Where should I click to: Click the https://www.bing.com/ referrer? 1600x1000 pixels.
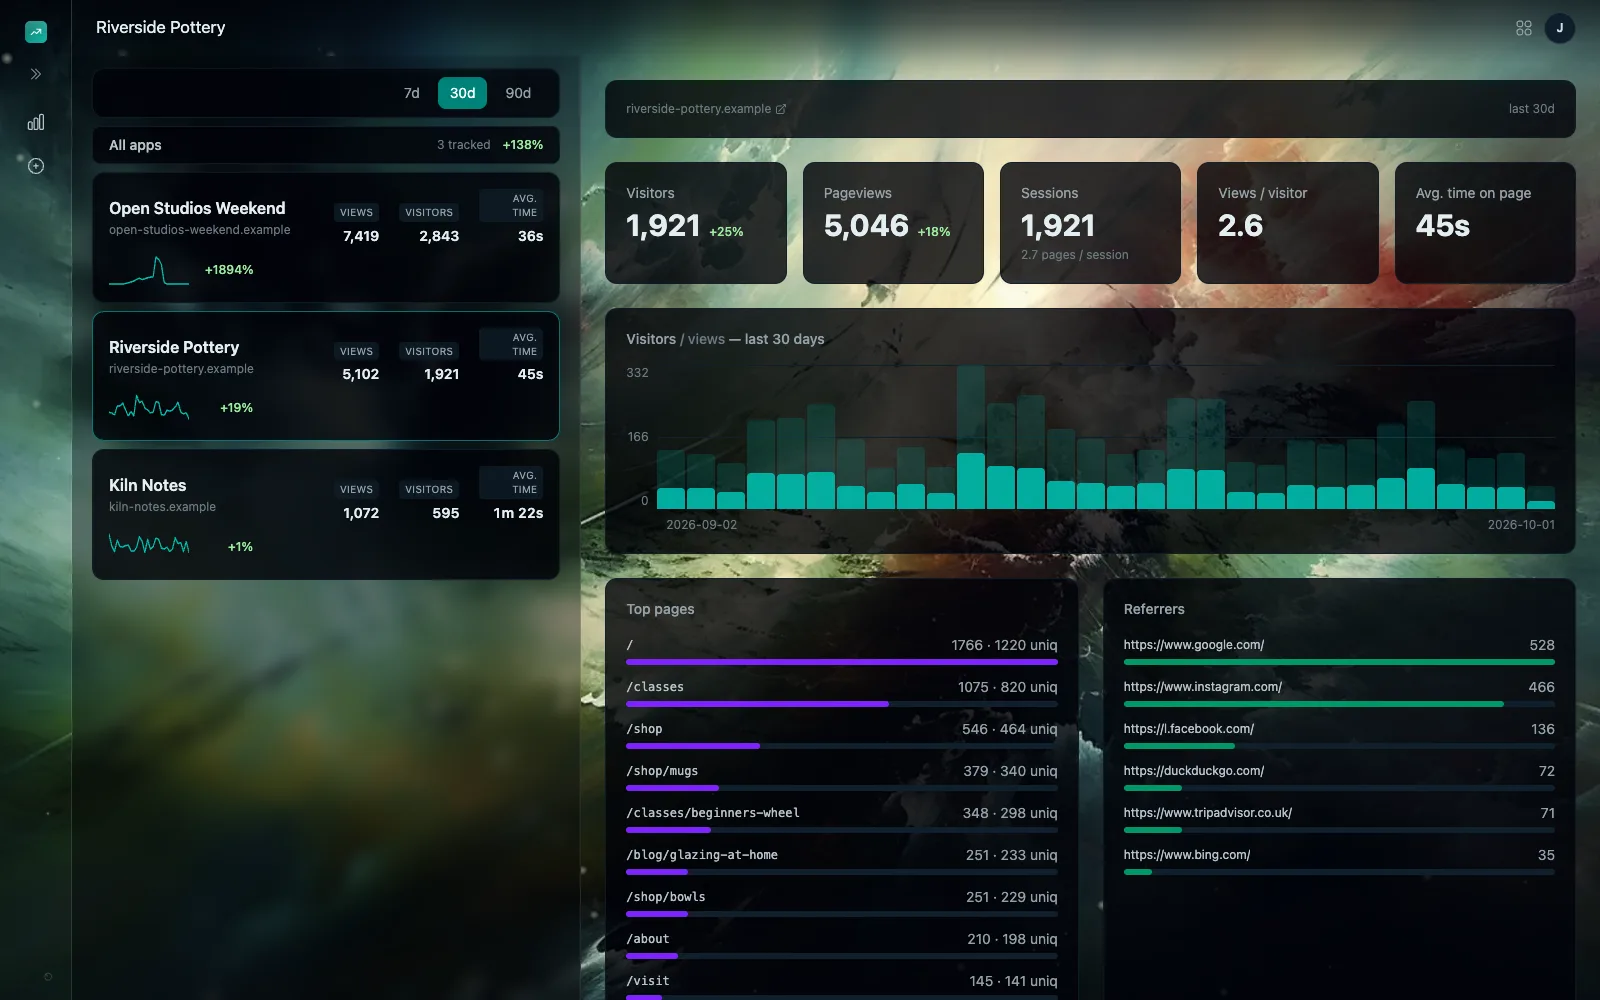(x=1339, y=861)
